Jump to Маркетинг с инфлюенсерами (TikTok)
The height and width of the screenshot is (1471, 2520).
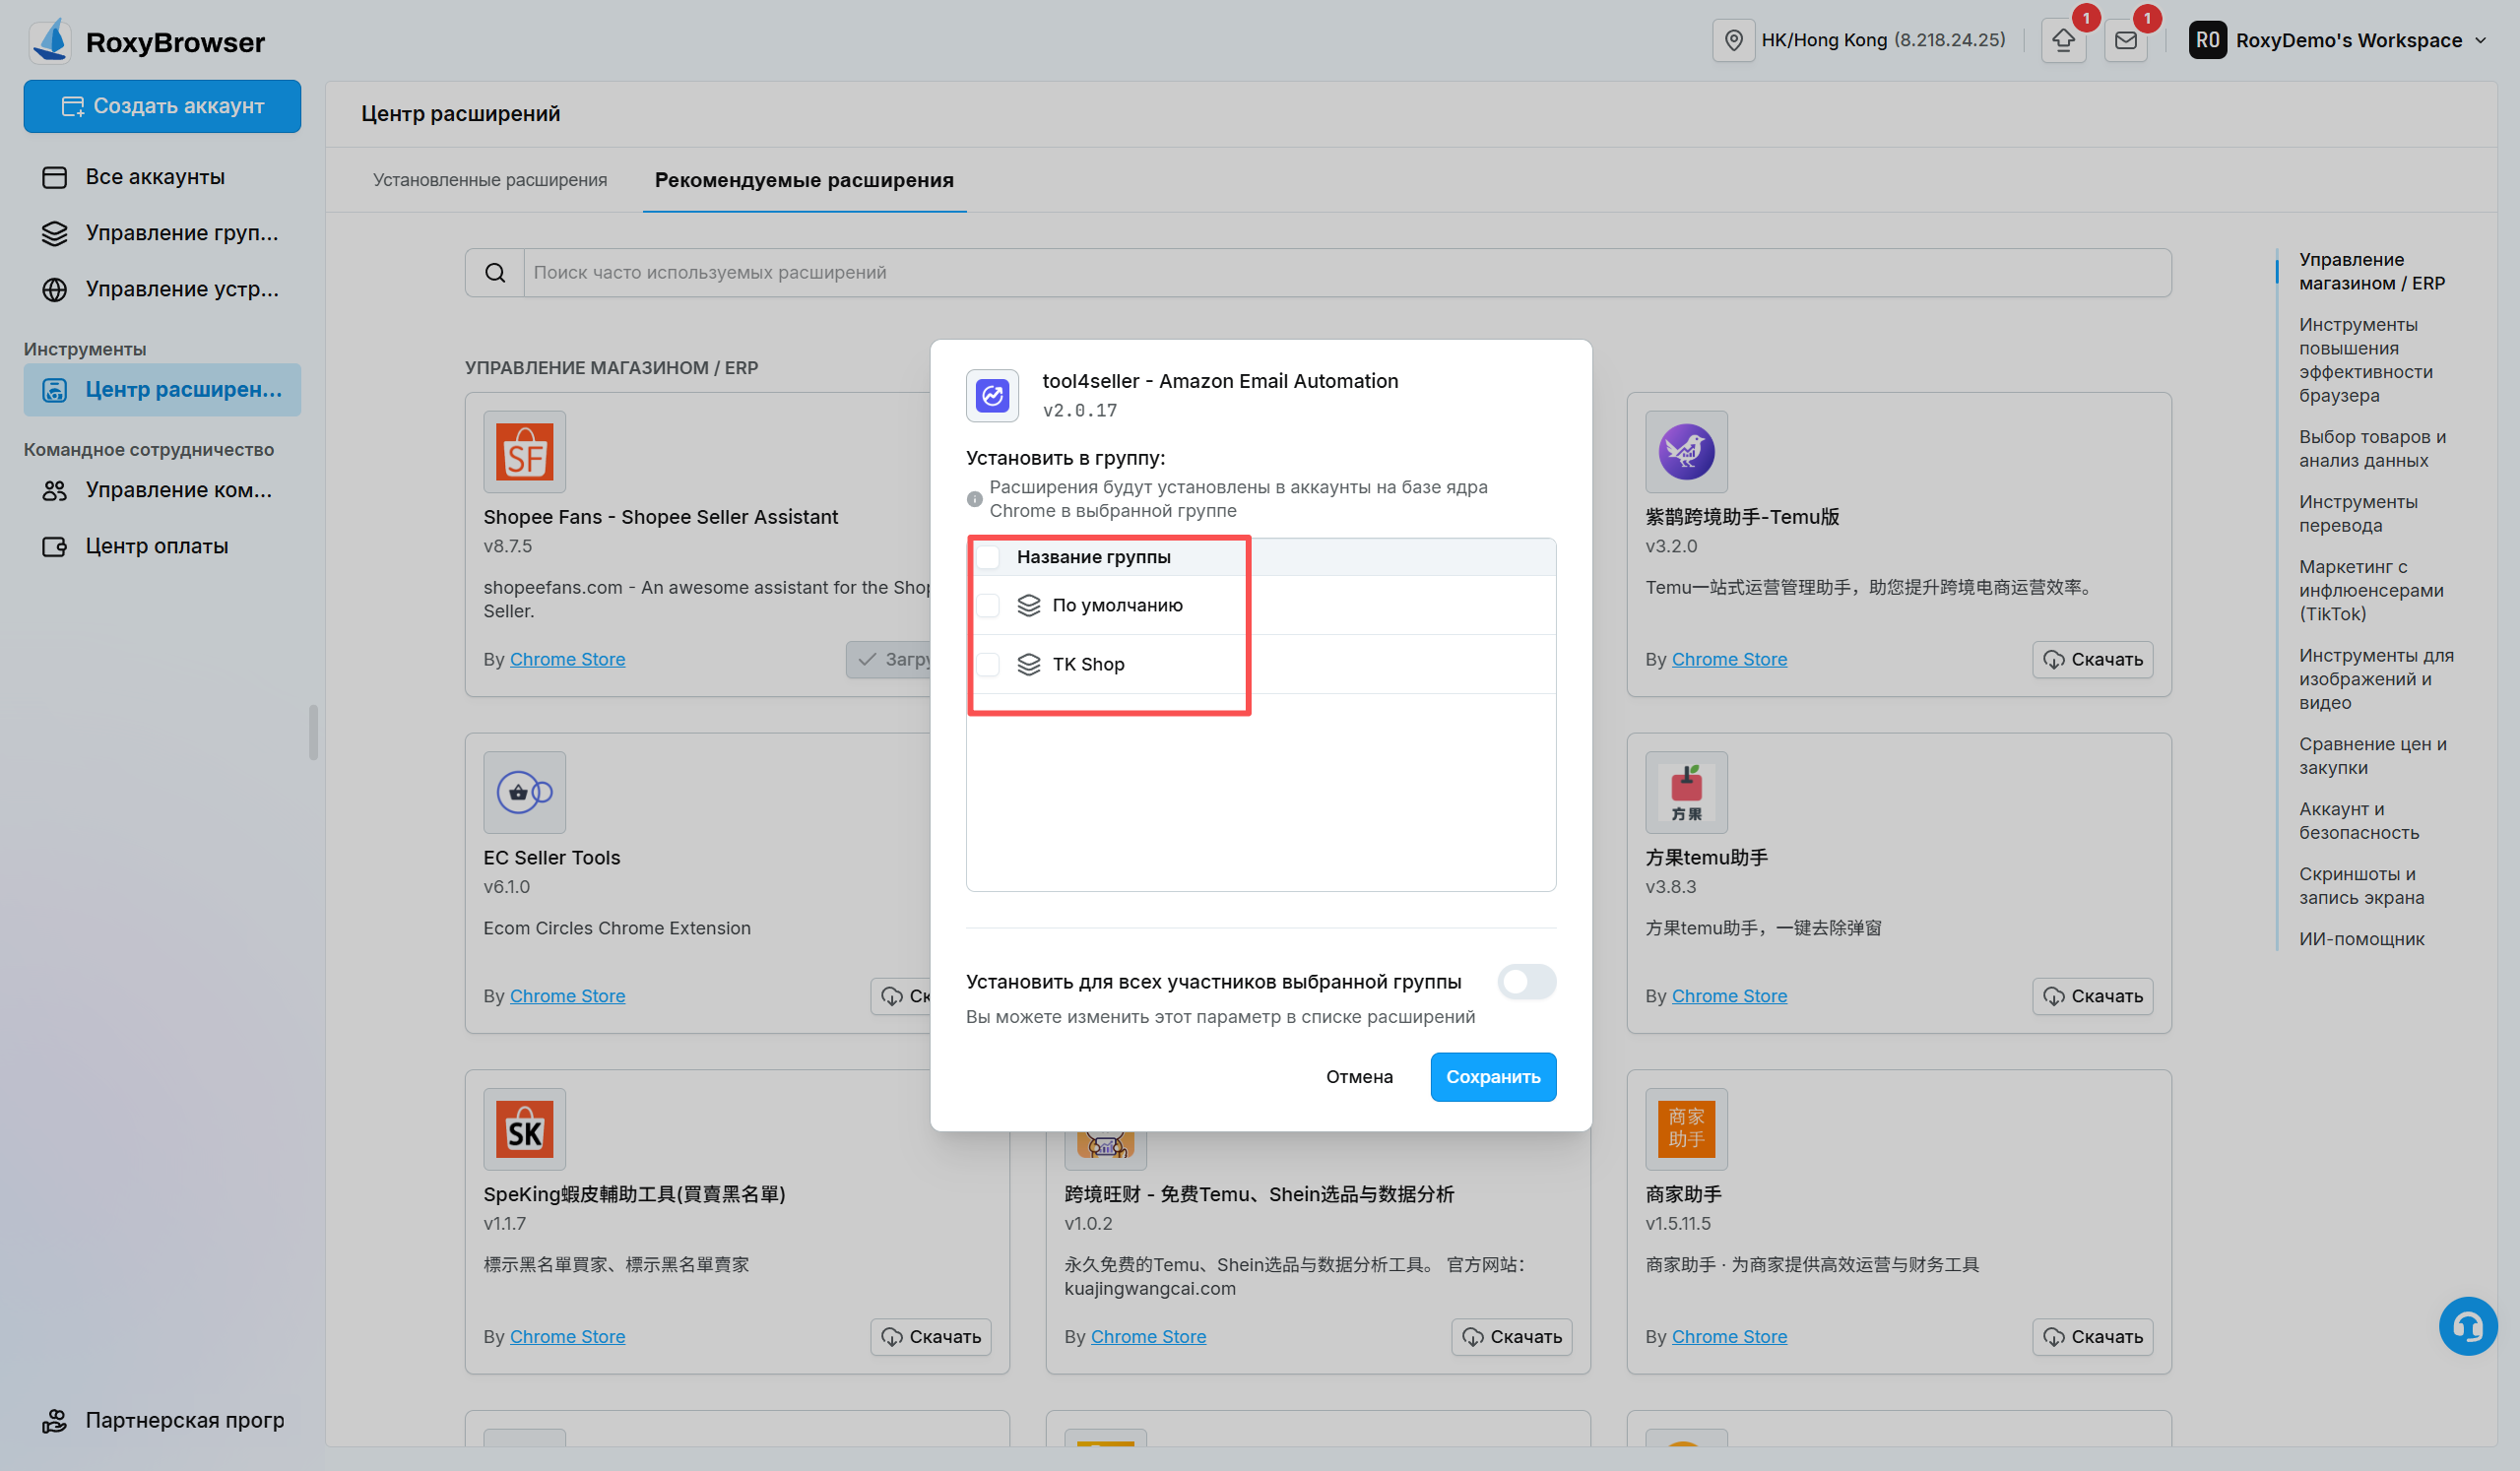tap(2371, 591)
